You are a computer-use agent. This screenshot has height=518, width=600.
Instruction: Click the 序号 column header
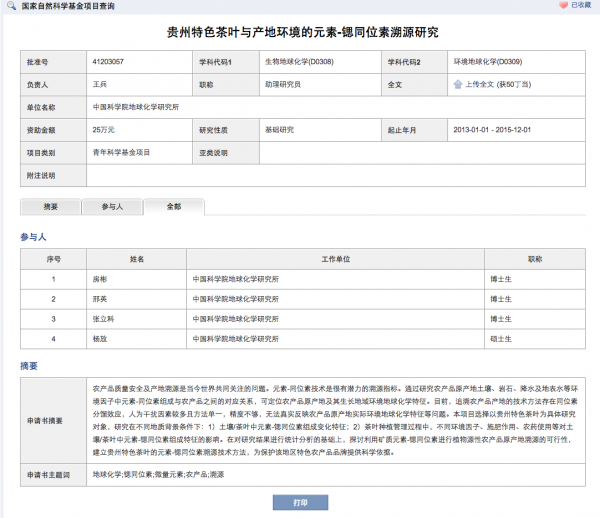tap(53, 259)
